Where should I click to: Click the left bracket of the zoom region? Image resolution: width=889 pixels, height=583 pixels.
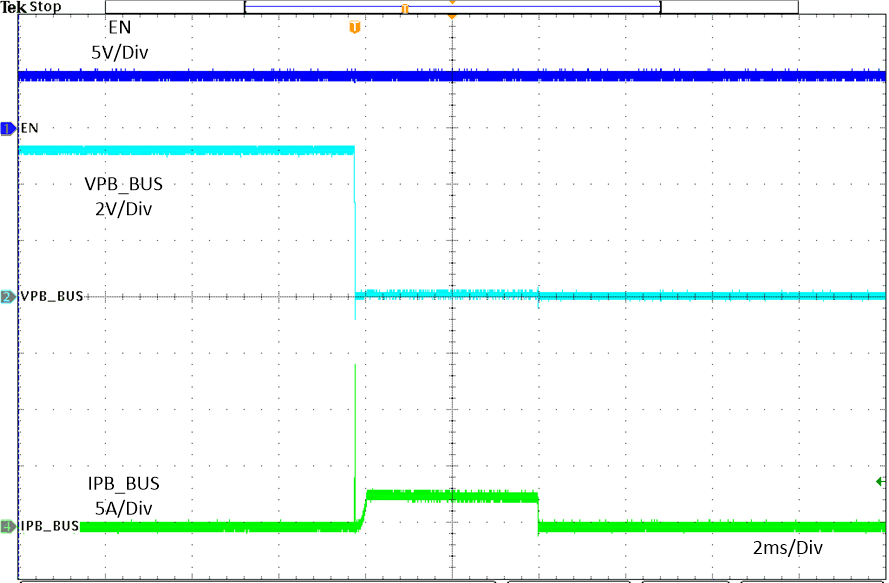243,6
